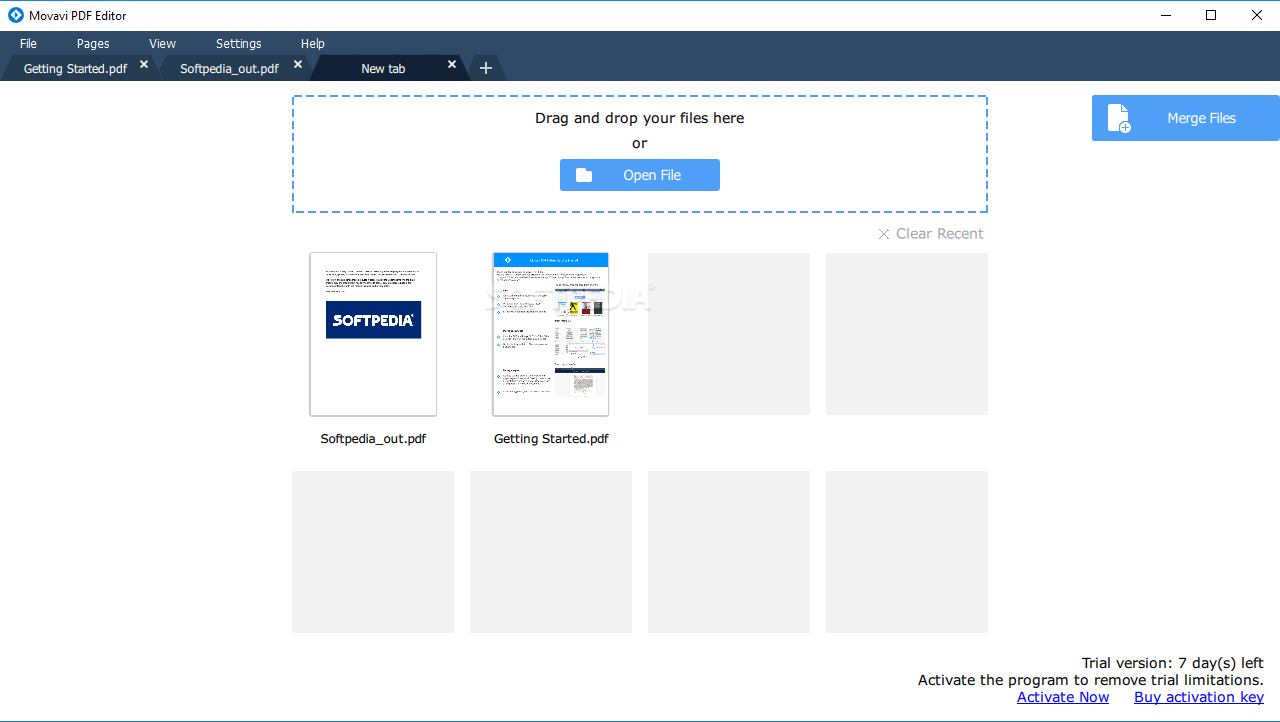The width and height of the screenshot is (1280, 722).
Task: Show the Help menu
Action: click(313, 44)
